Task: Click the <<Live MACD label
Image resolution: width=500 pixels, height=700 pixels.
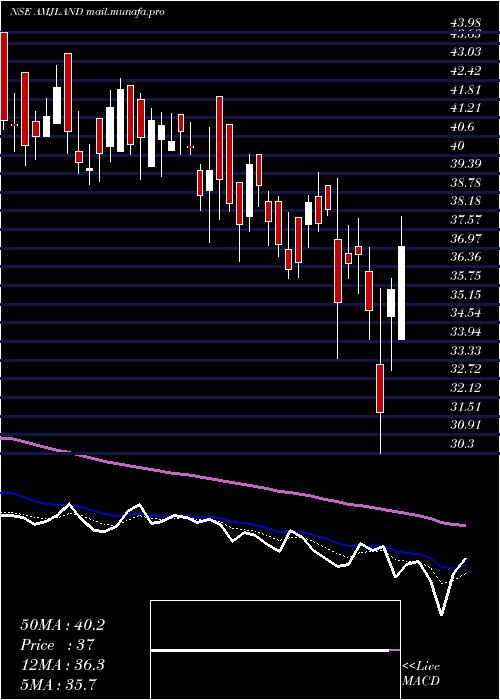Action: (421, 674)
